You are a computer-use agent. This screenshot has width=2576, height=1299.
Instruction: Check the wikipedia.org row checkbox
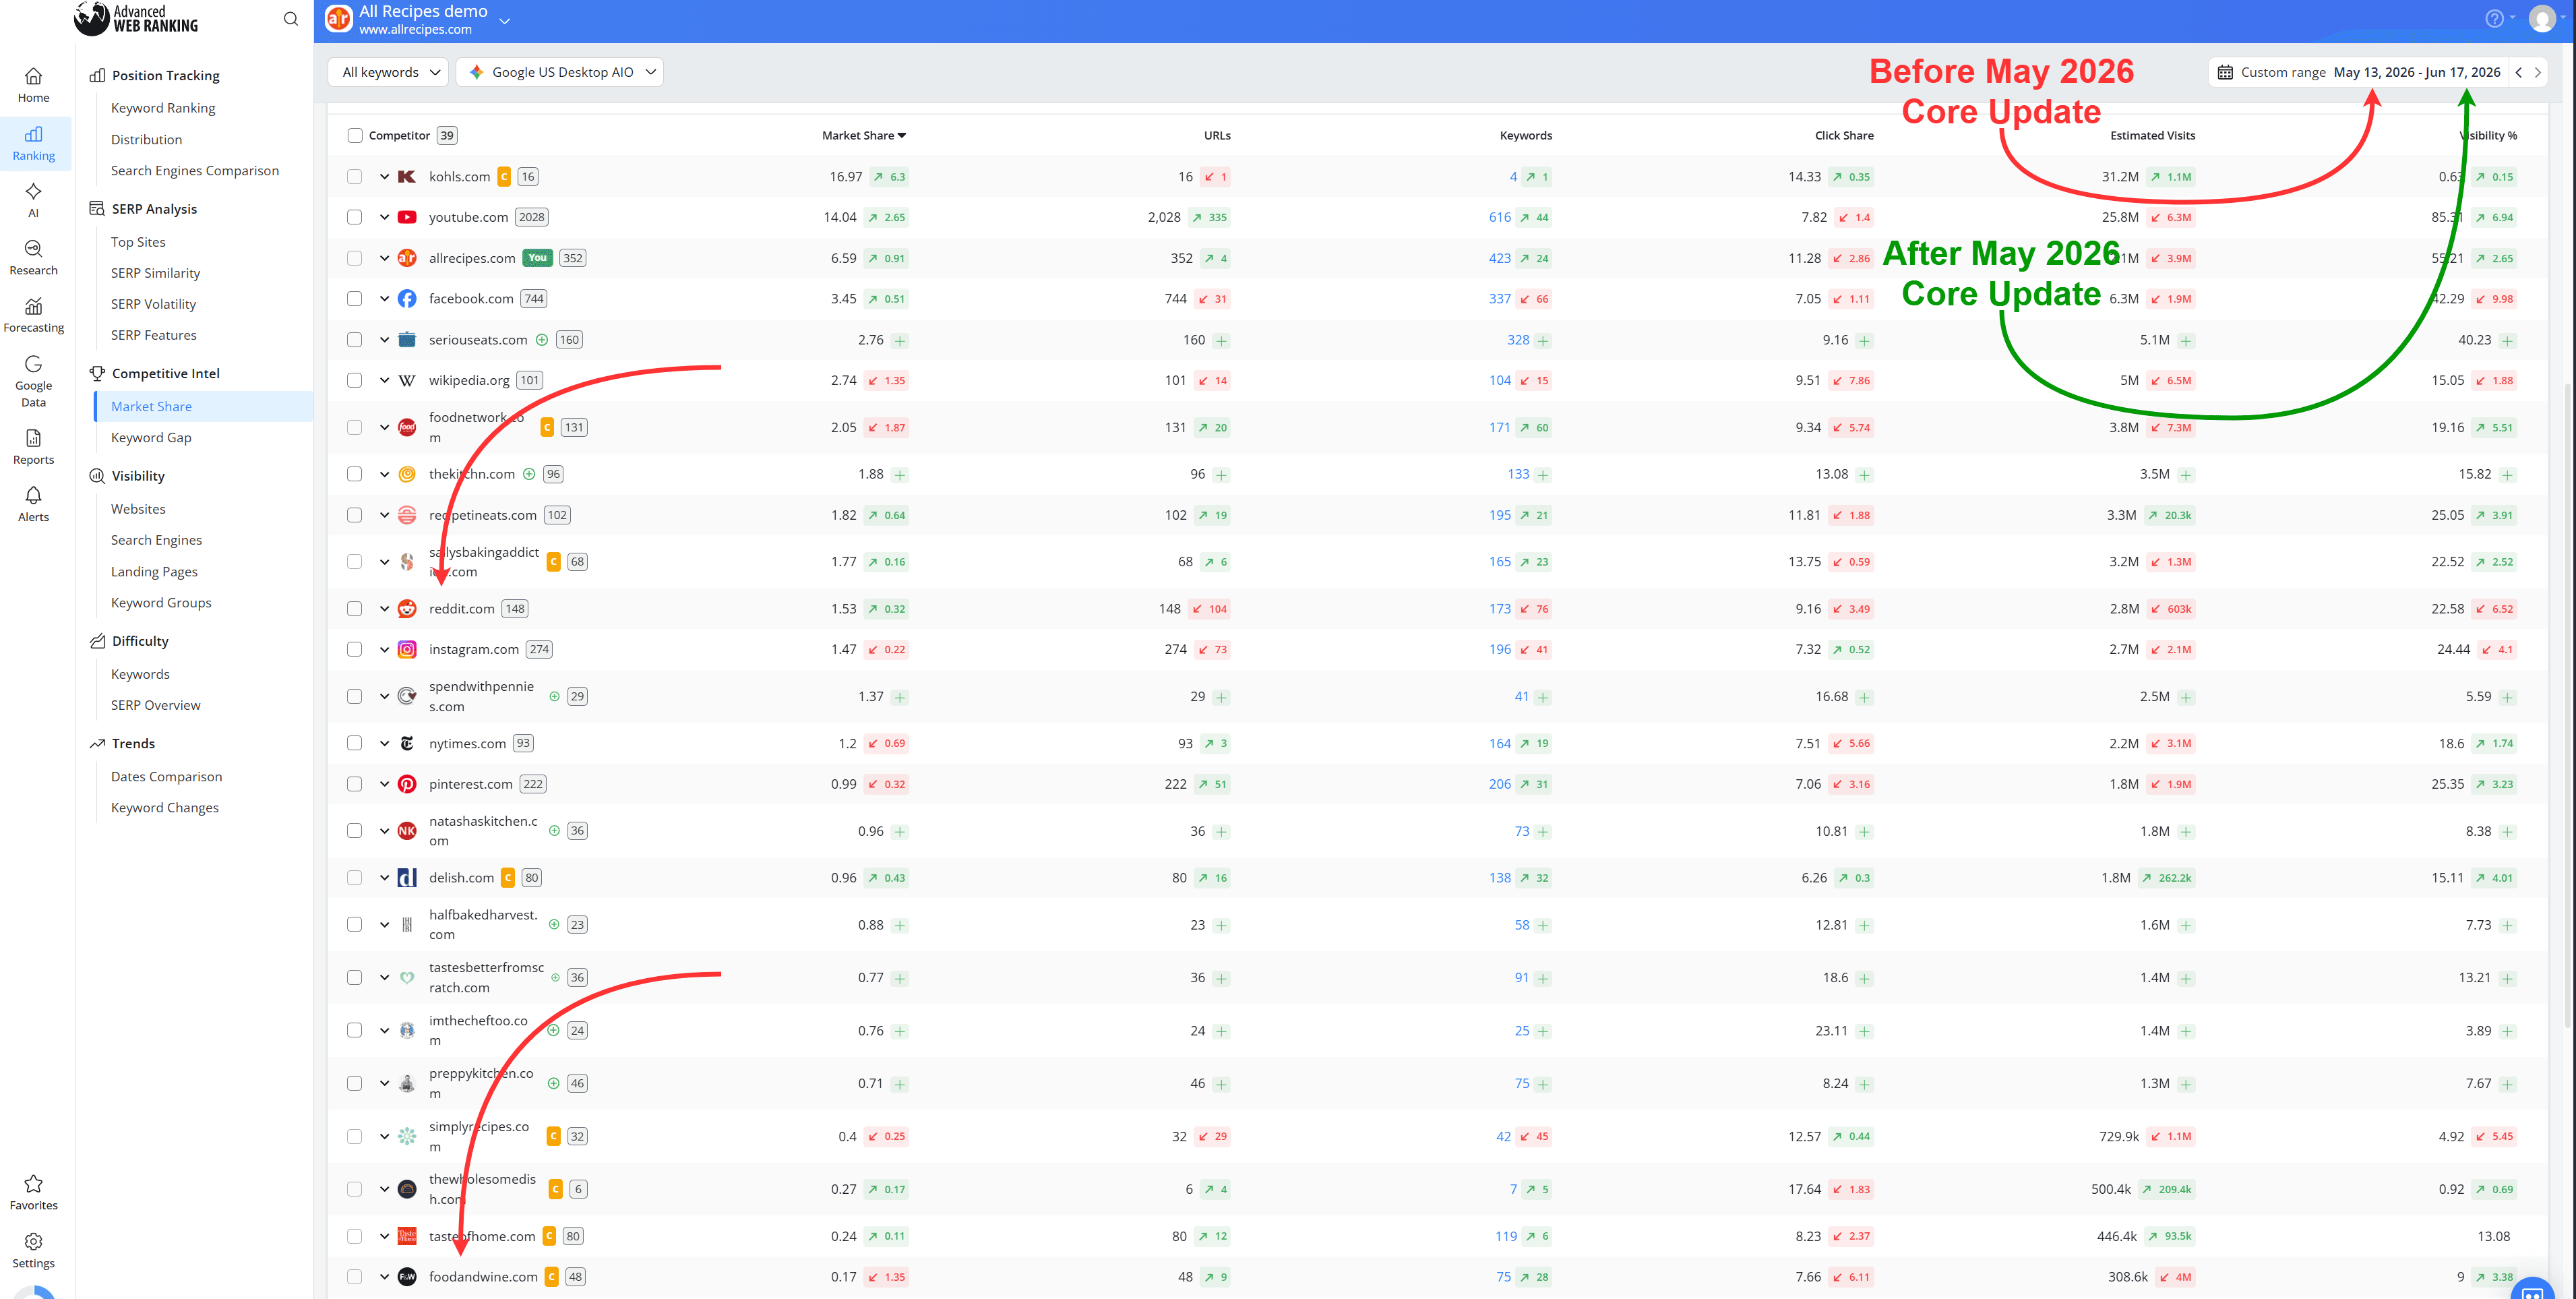(x=354, y=380)
